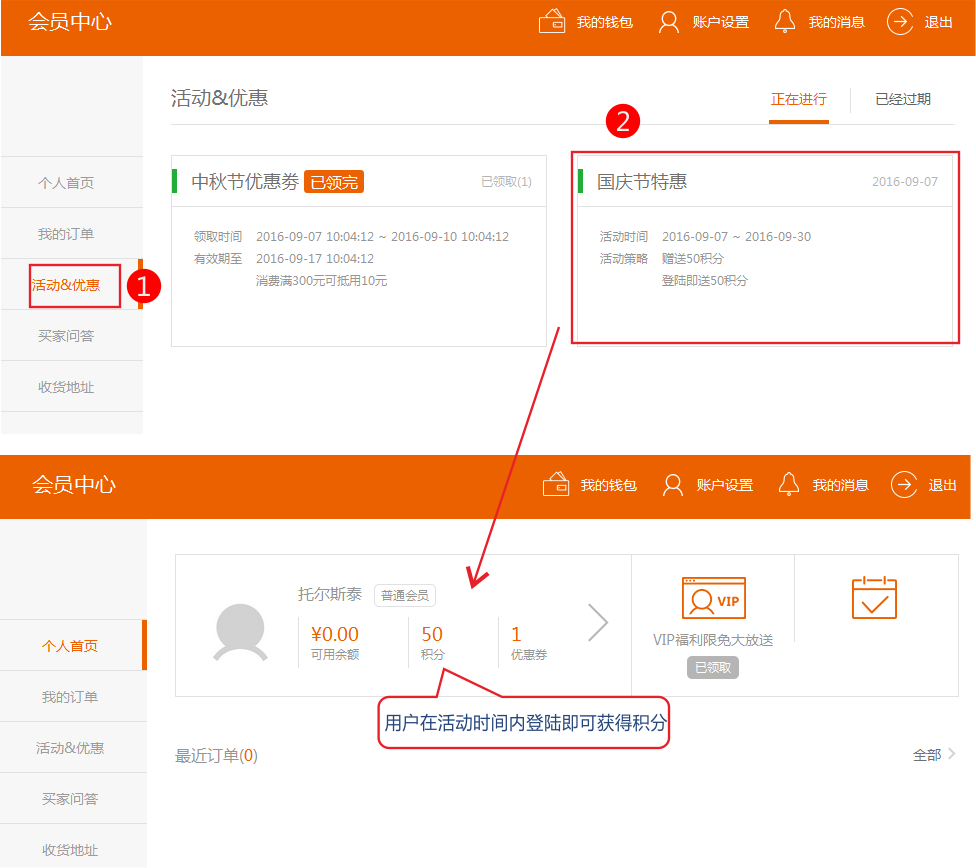Open all recent orders via 全部 arrow

[x=934, y=755]
